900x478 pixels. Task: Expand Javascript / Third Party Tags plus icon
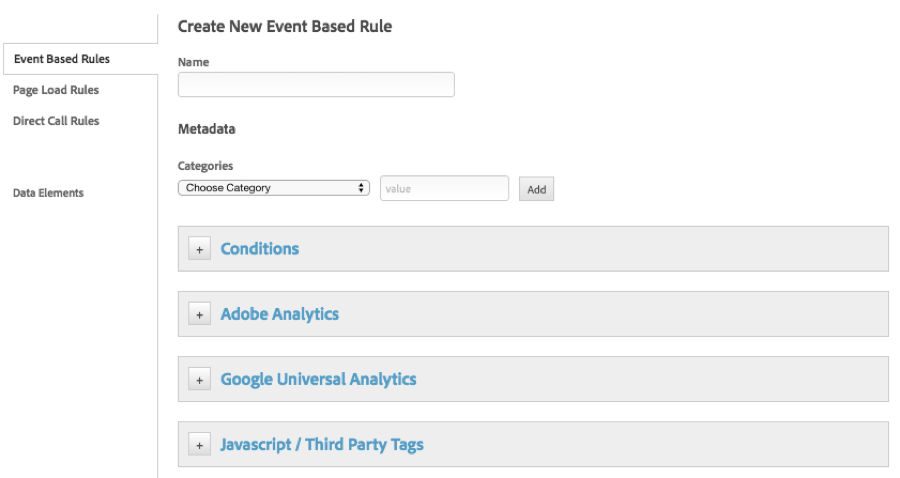point(199,445)
